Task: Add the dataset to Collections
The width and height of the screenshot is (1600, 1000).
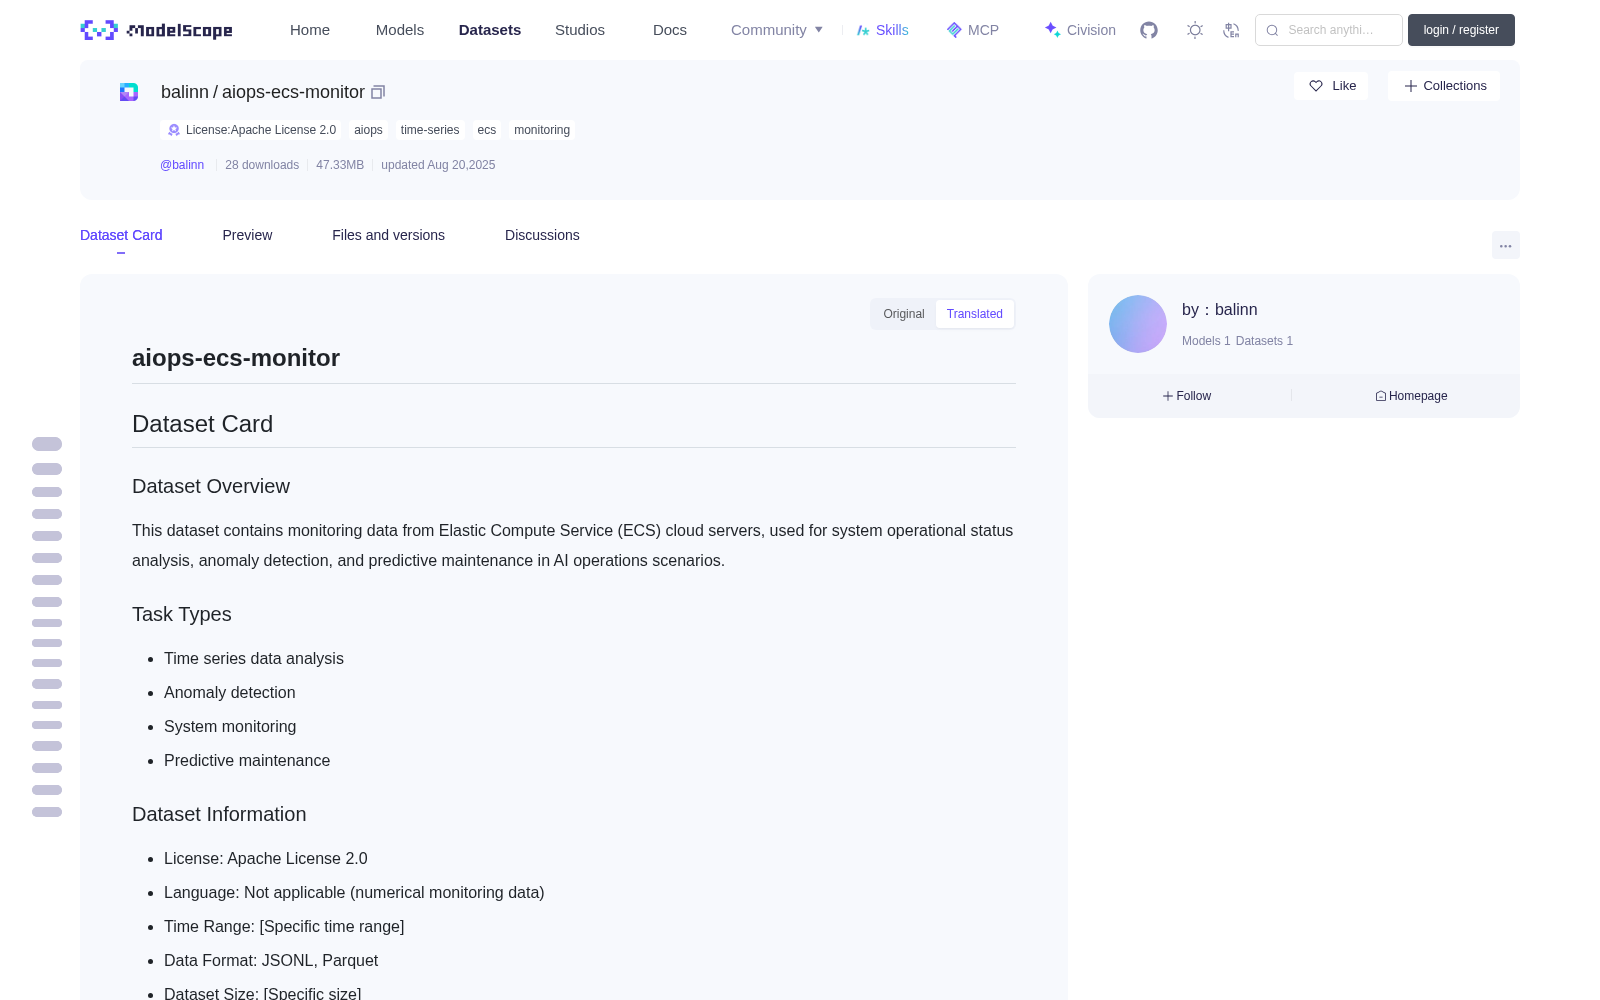Action: point(1444,86)
